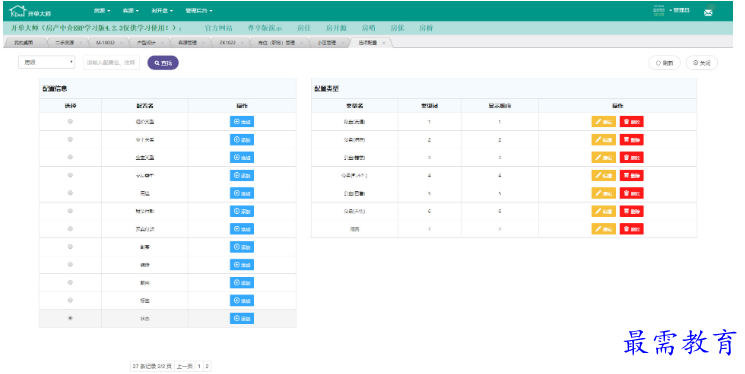
Task: Edit the config type with variable value 3
Action: [603, 157]
